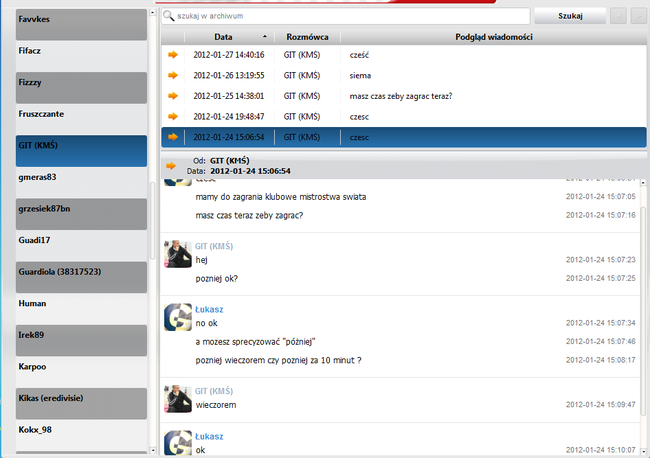Click the orange arrow on the 2012-01-24 19:48:47 row

coord(172,116)
